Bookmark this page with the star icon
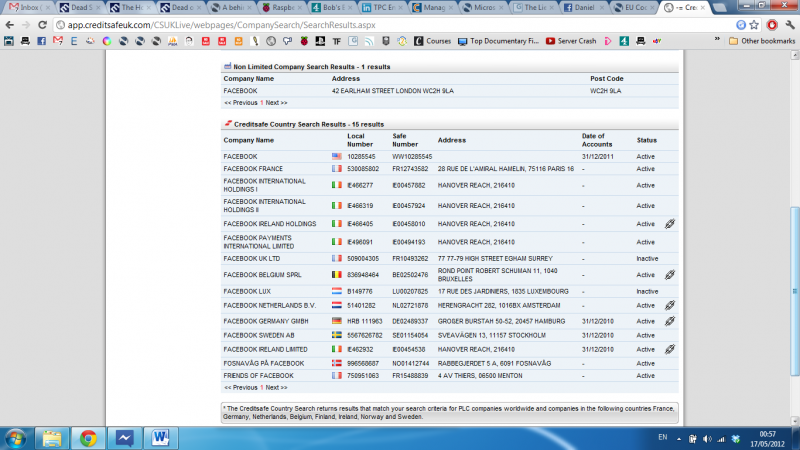The width and height of the screenshot is (800, 450). 755,24
